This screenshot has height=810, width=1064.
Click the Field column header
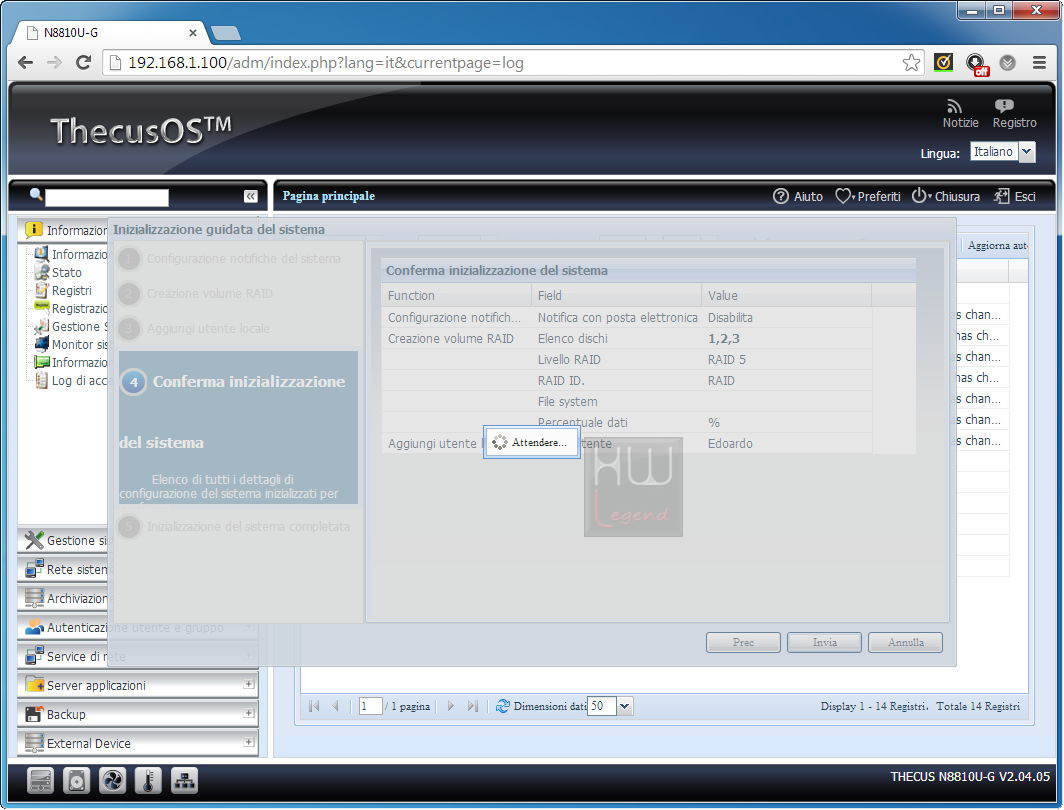[616, 296]
